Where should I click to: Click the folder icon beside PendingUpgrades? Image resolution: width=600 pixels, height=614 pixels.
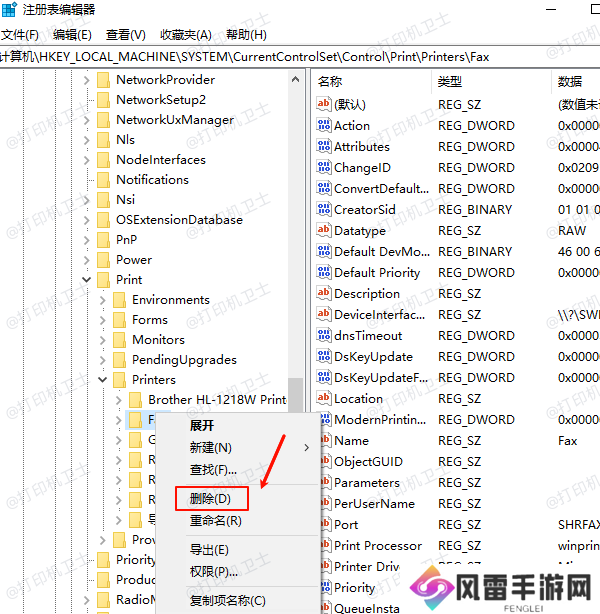120,360
